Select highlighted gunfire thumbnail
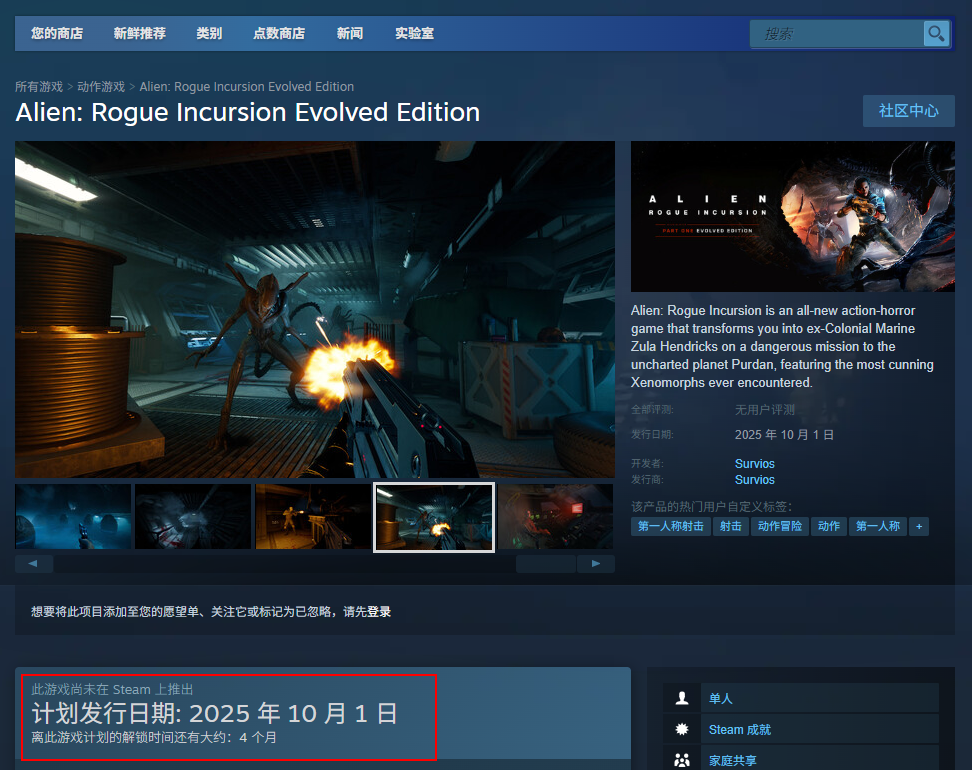The width and height of the screenshot is (972, 770). coord(434,517)
